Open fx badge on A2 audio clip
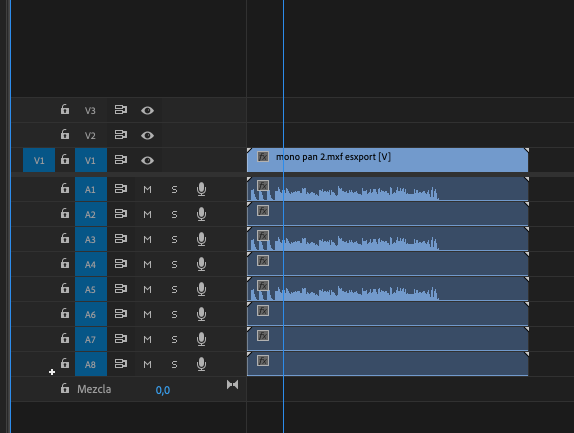Viewport: 574px width, 433px height. click(x=263, y=210)
